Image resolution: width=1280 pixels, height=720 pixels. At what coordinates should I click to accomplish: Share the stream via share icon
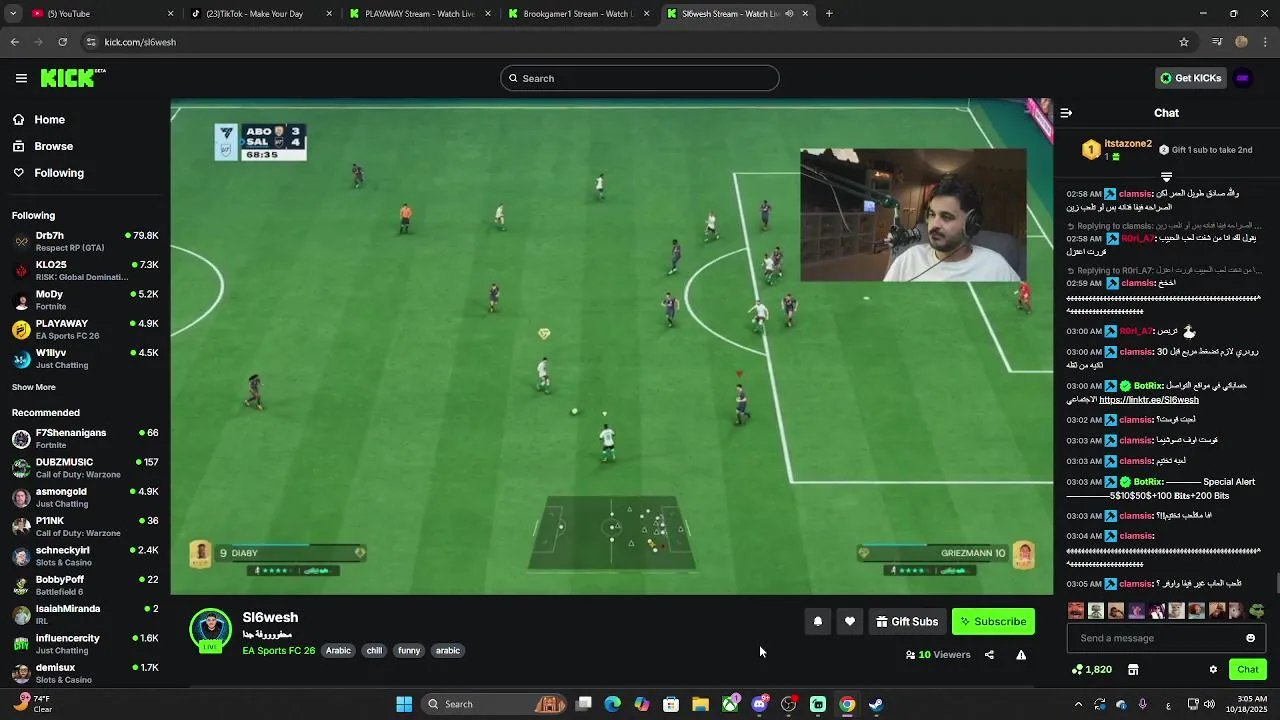coord(989,655)
